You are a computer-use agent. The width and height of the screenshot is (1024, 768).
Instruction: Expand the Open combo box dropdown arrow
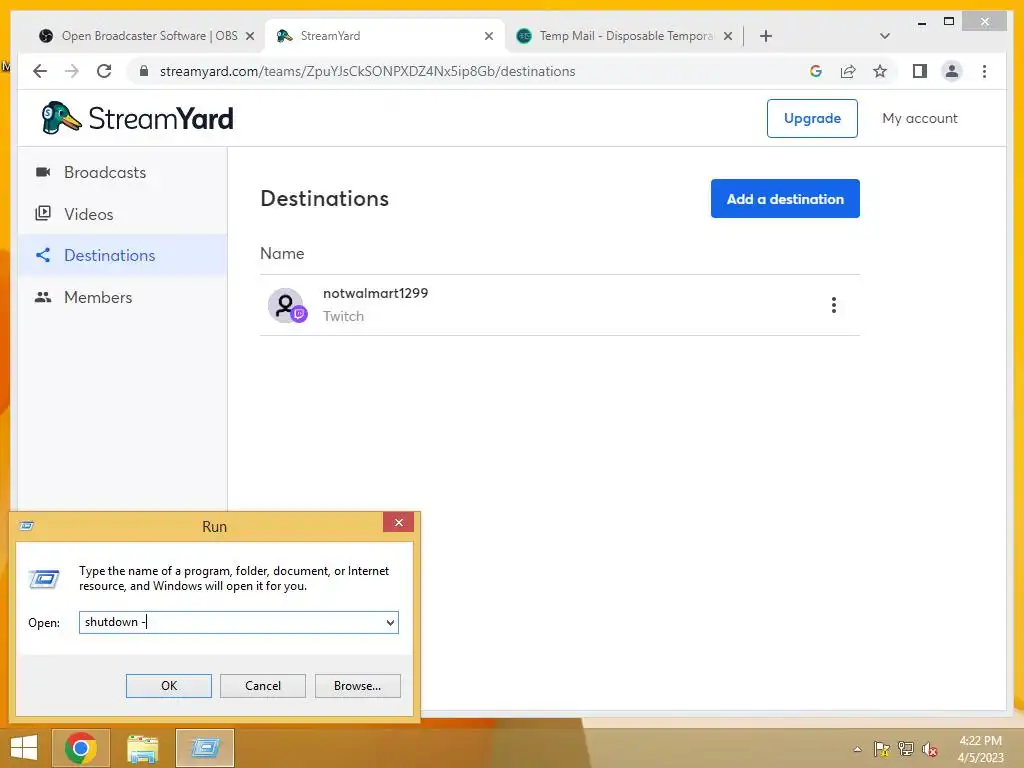390,622
